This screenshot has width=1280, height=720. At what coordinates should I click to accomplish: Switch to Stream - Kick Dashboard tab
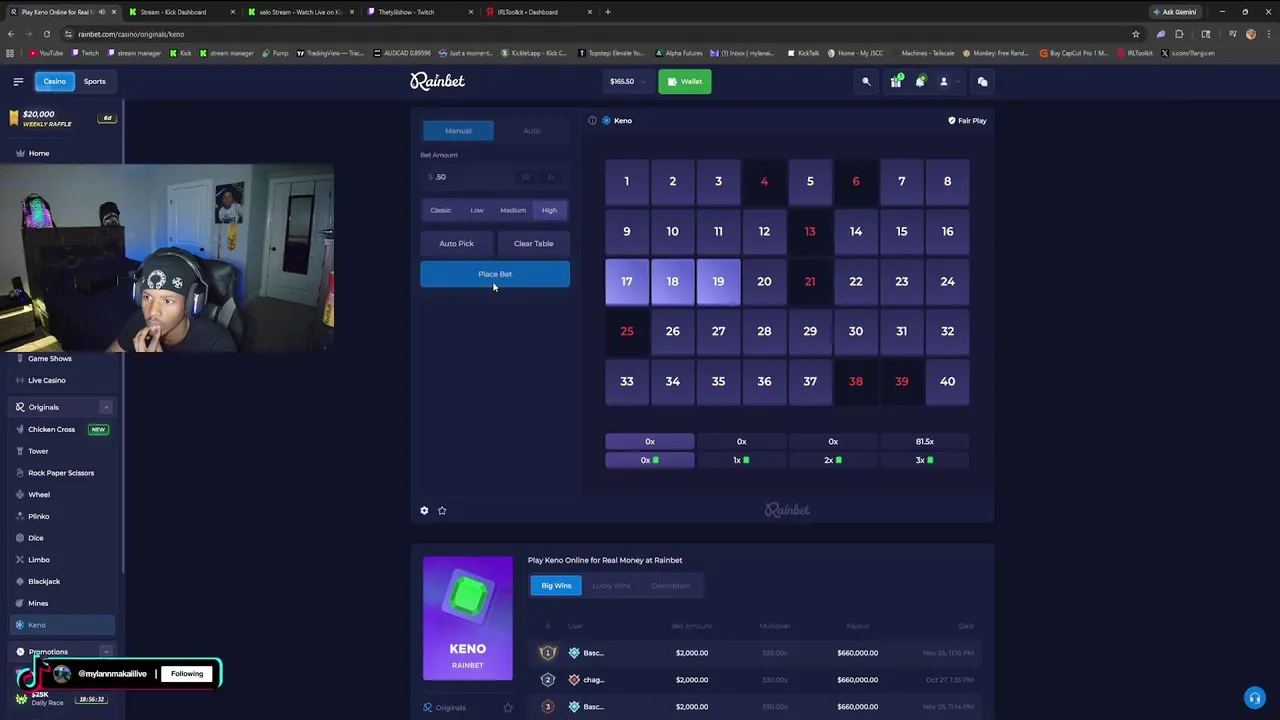tap(180, 12)
